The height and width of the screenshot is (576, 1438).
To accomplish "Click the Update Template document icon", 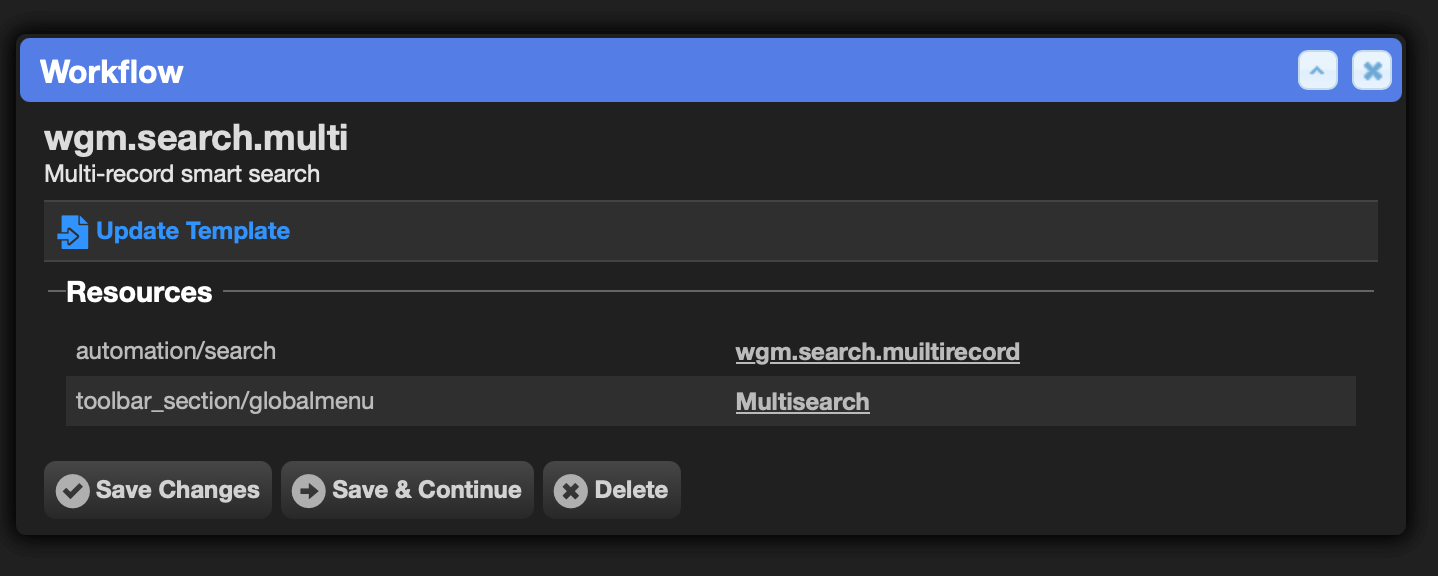I will click(73, 231).
